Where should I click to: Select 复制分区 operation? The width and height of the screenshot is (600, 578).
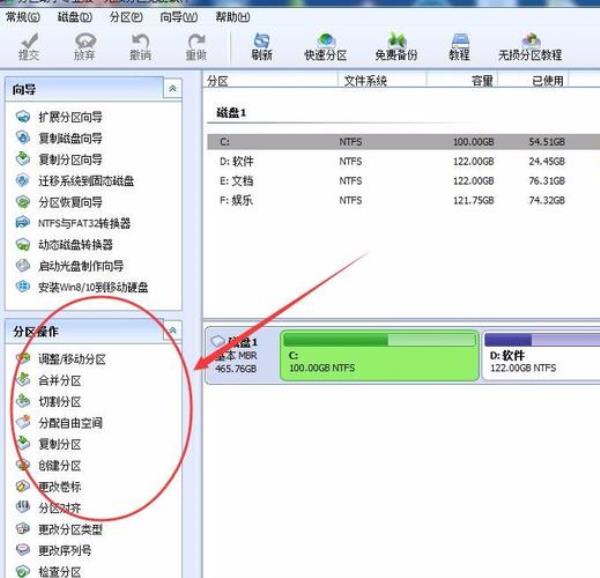[x=49, y=444]
